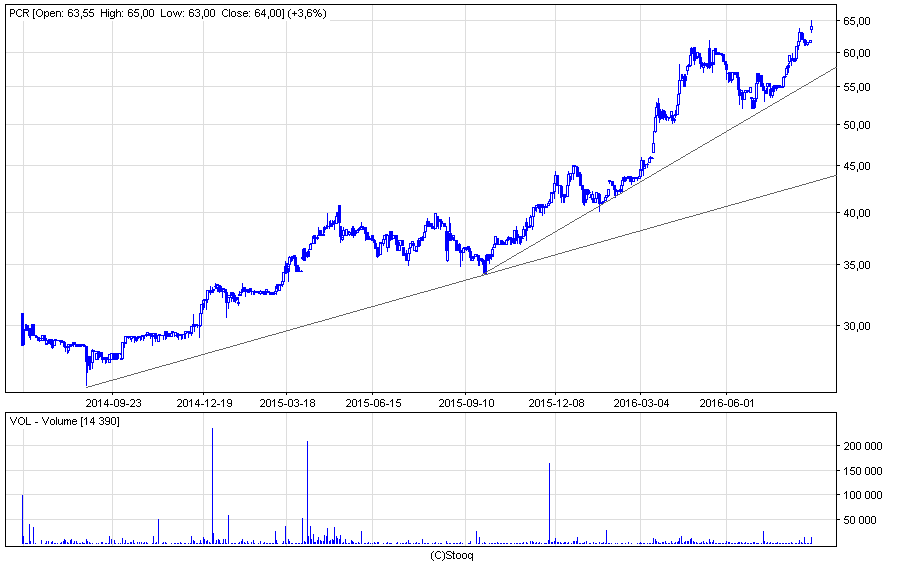Viewport: 900px width, 563px height.
Task: Click the 30,00 price axis label
Action: click(856, 326)
